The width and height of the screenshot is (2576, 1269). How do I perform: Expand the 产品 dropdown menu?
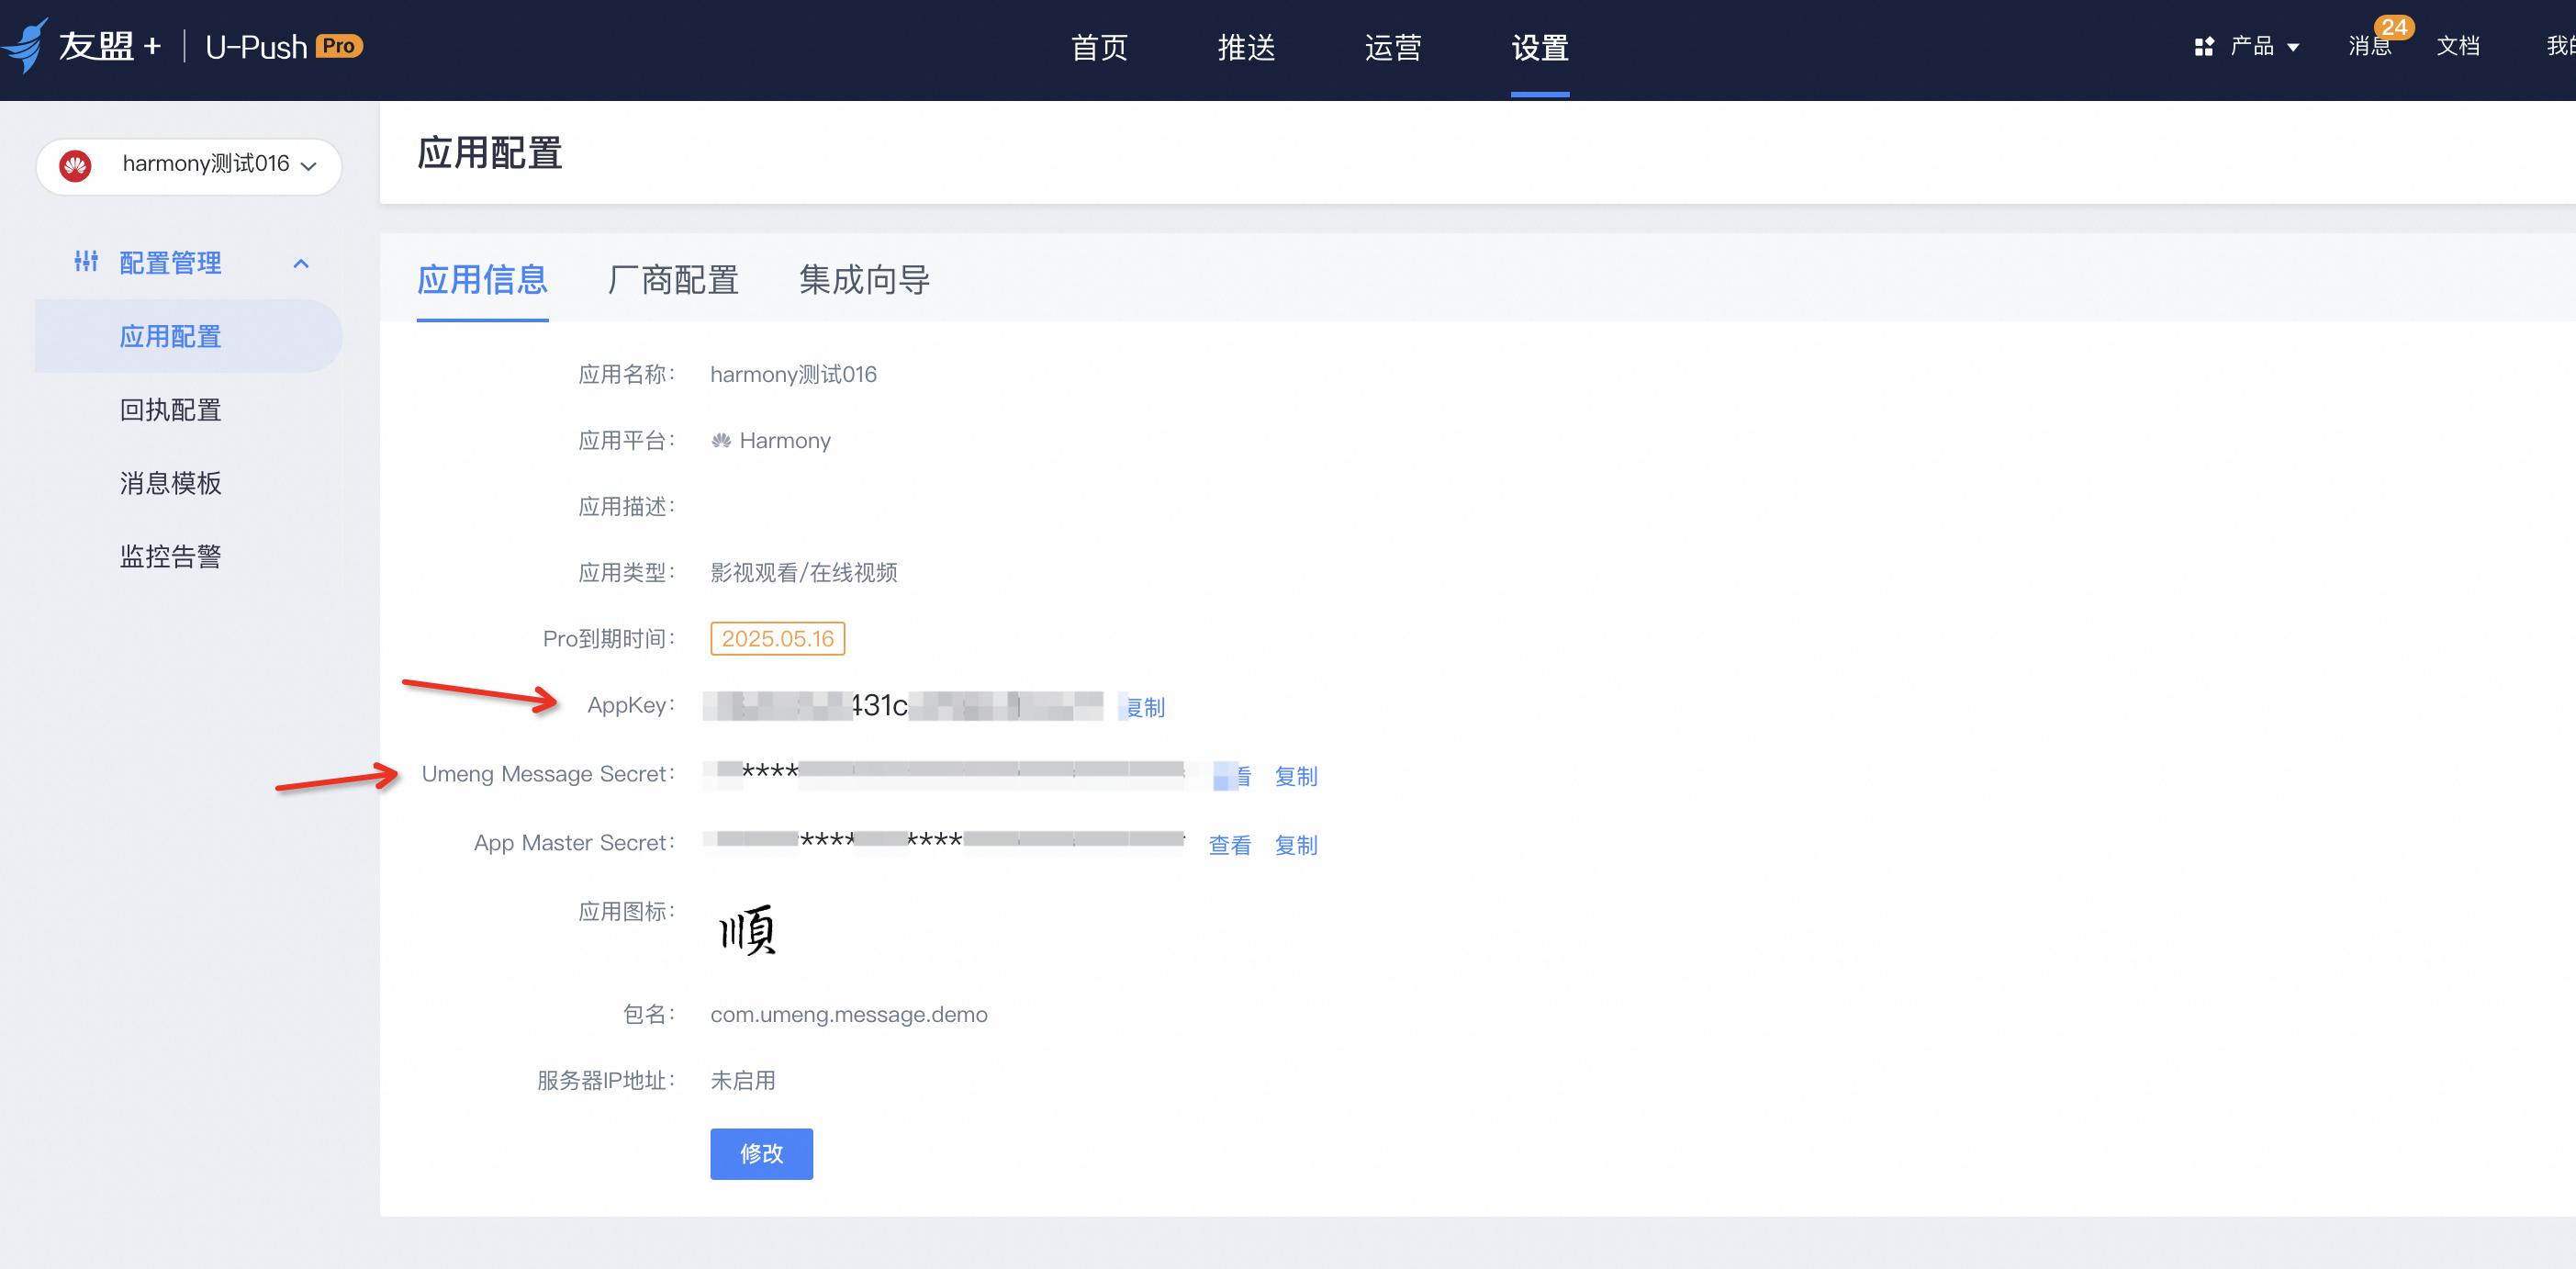point(2264,46)
